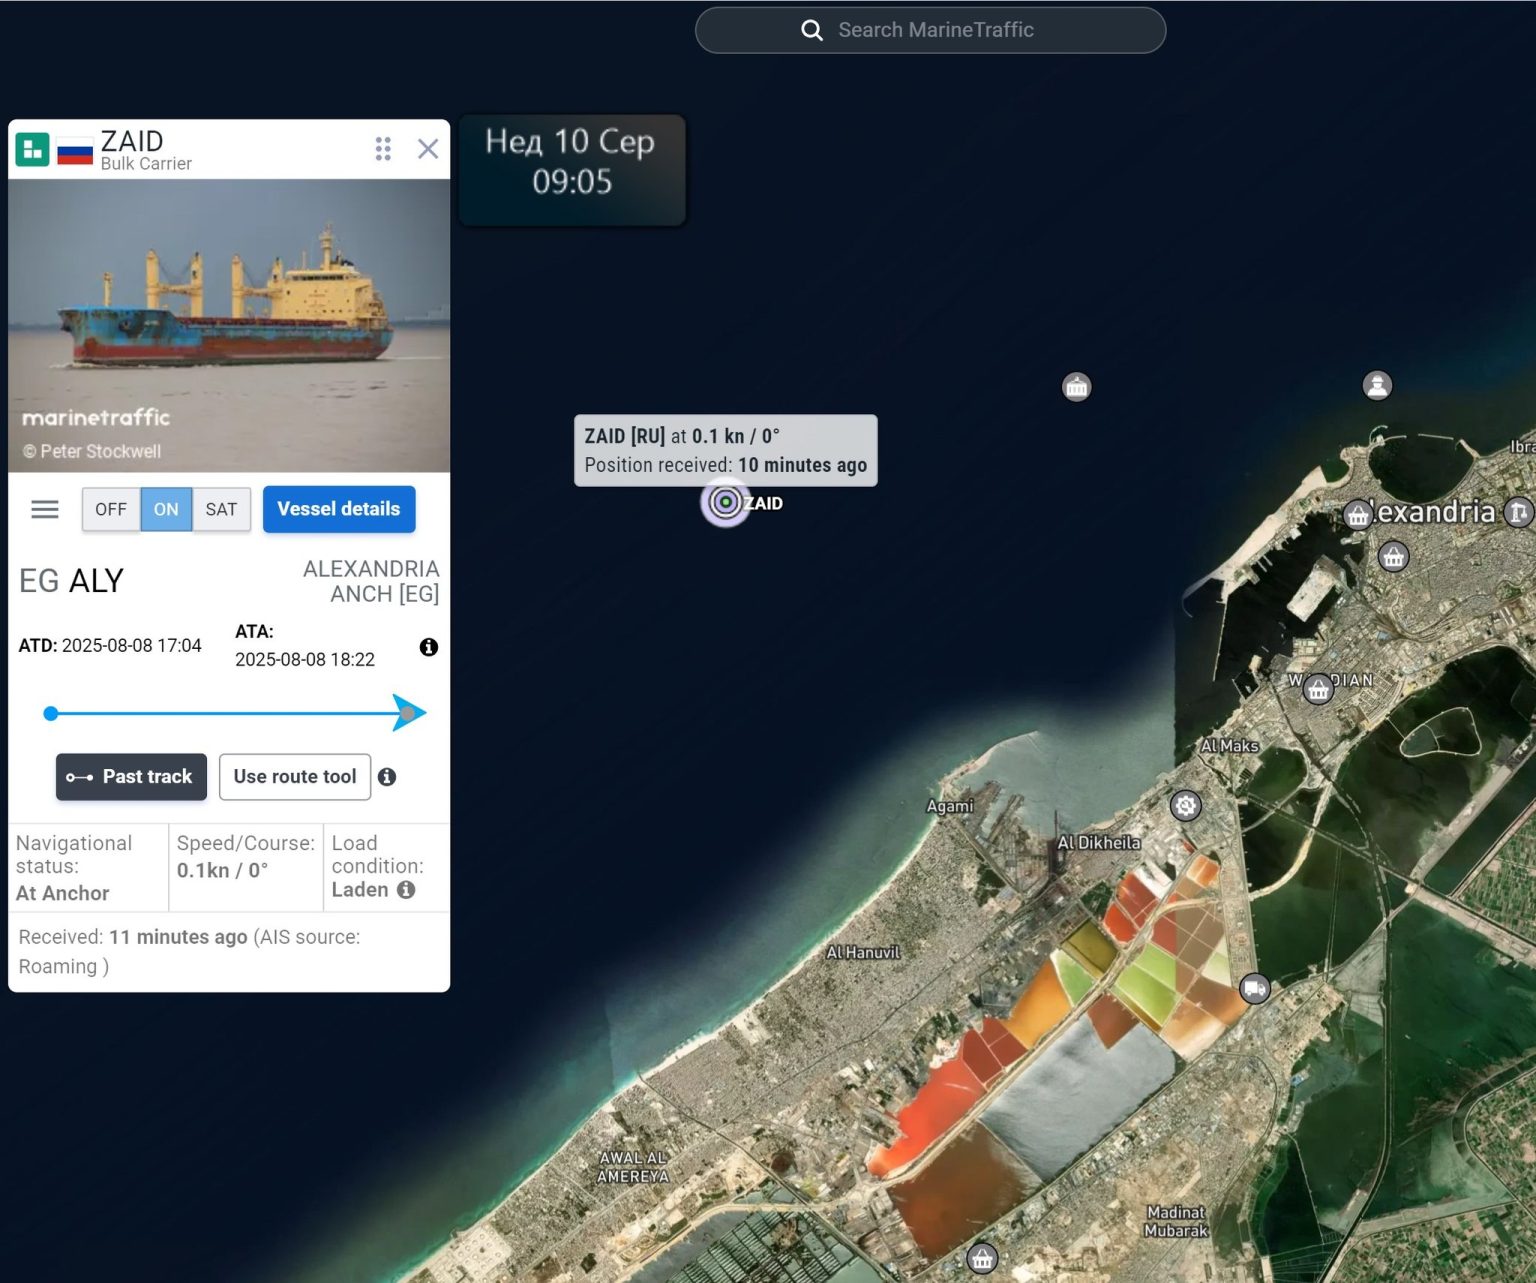The height and width of the screenshot is (1283, 1536).
Task: Click the basket marker near Wardian label
Action: point(1319,689)
